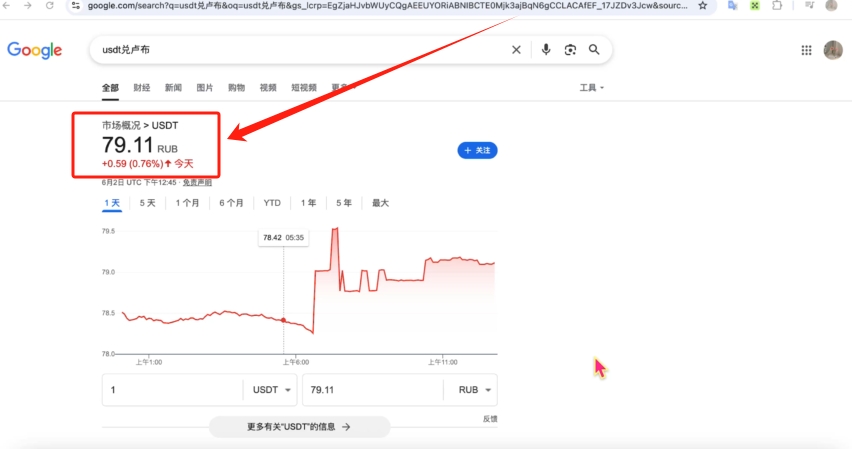Click the 反馈 feedback link

490,419
